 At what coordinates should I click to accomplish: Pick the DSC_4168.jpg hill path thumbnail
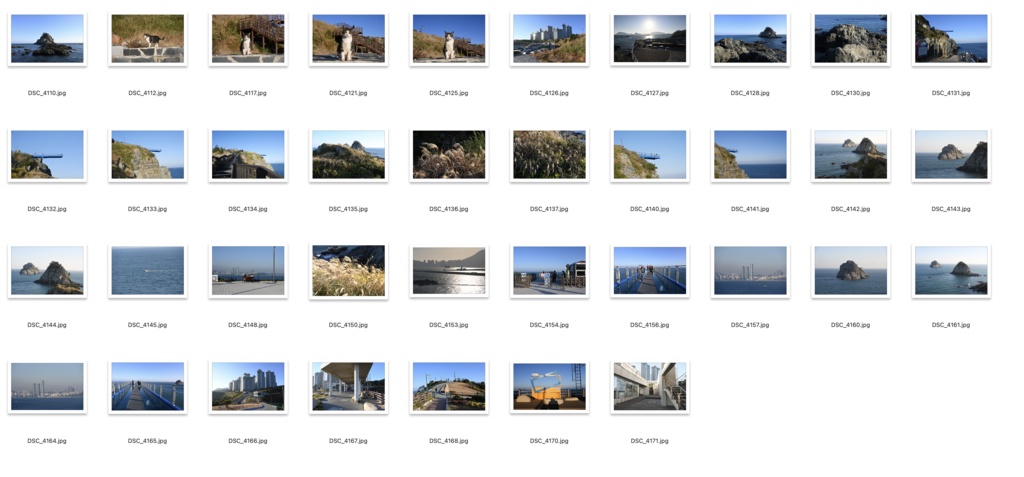[449, 387]
